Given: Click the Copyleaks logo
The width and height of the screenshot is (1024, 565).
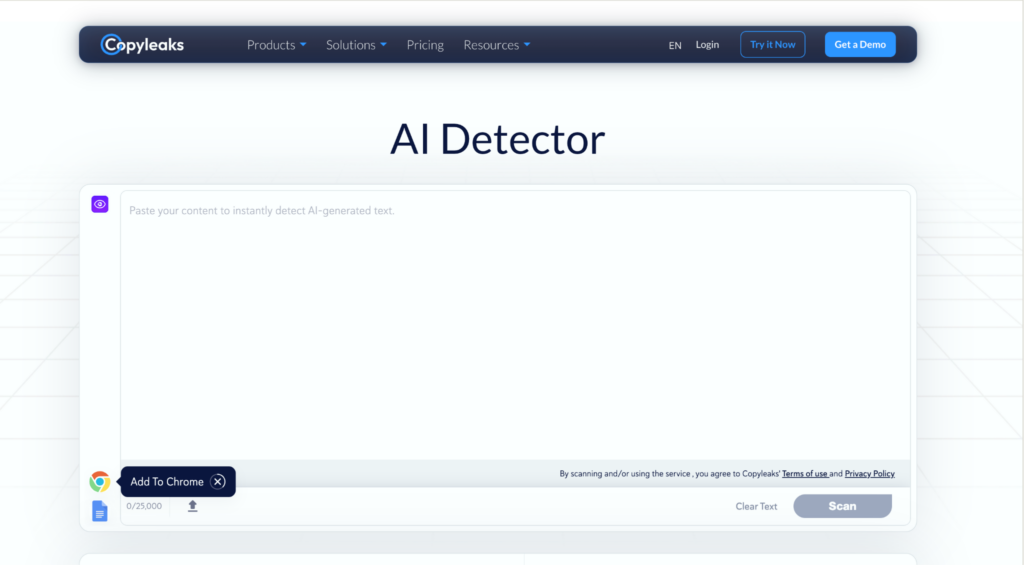Looking at the screenshot, I should (142, 45).
